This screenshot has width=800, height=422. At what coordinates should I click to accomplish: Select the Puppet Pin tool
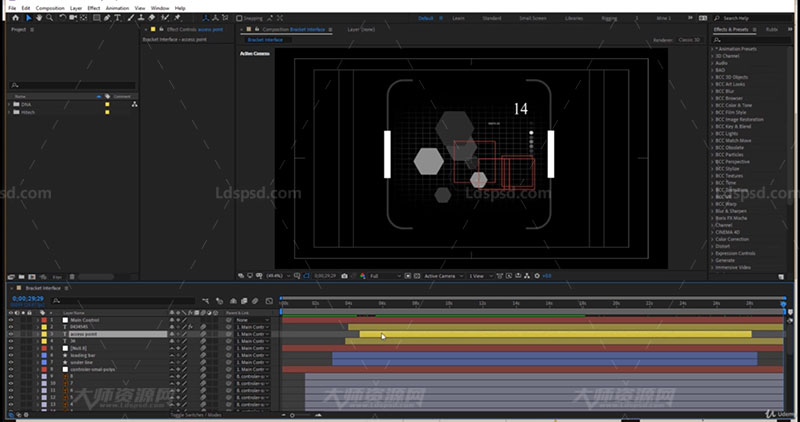click(178, 18)
